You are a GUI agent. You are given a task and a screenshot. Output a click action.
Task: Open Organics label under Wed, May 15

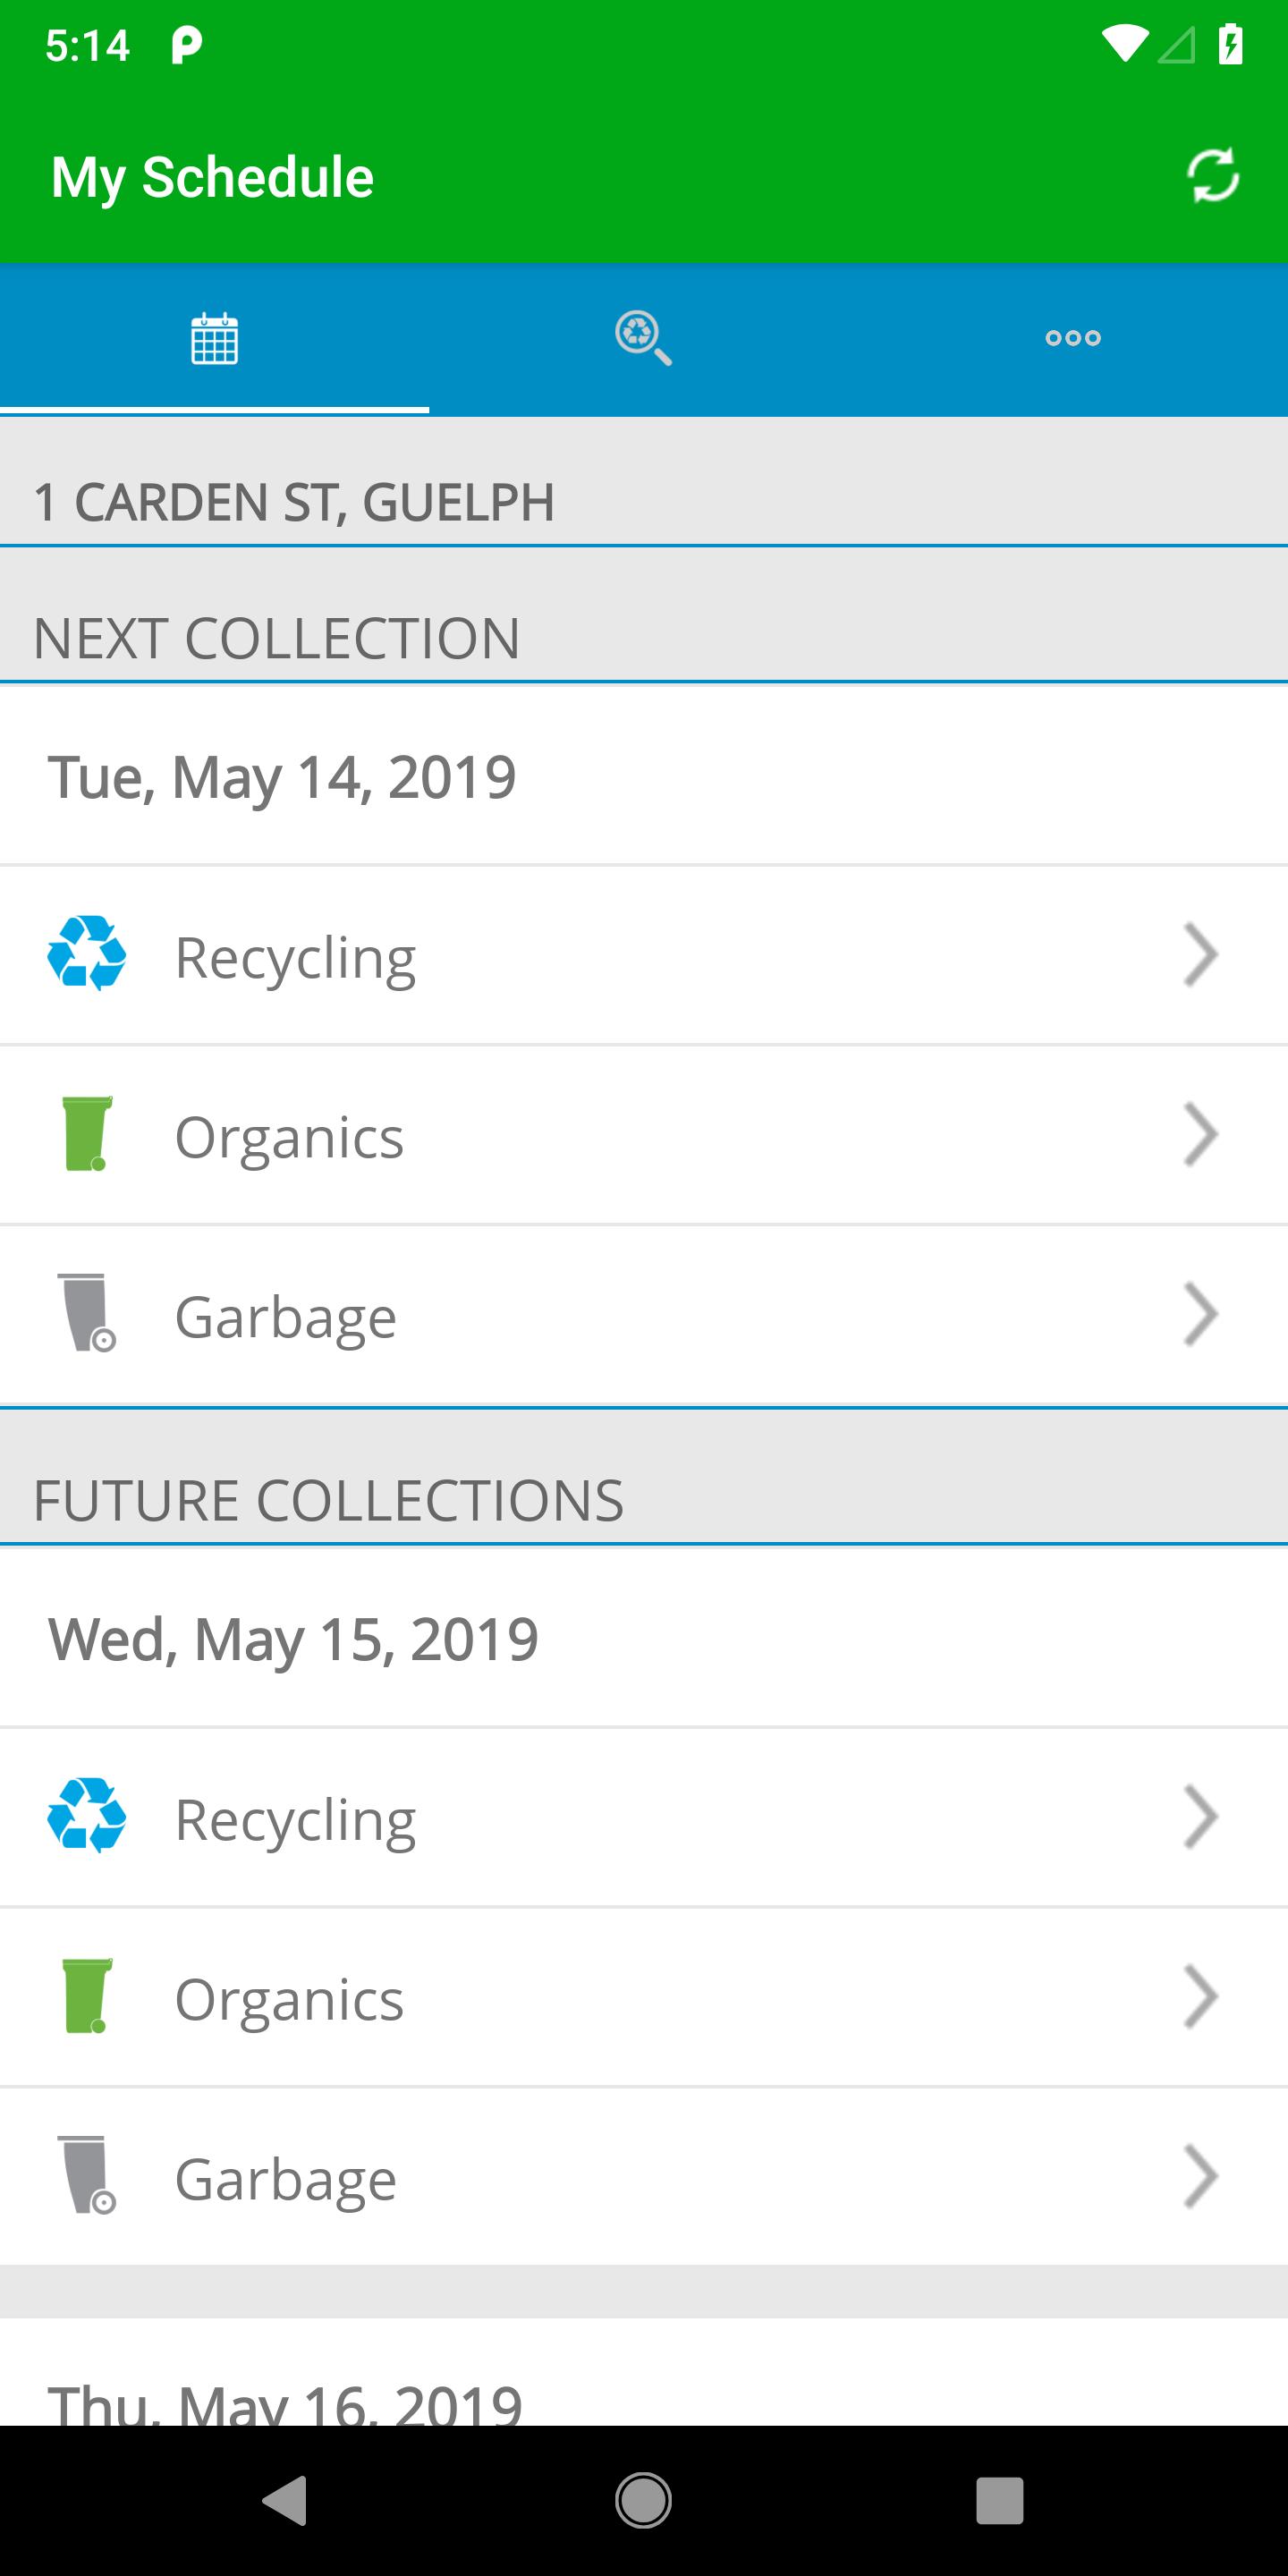289,2000
